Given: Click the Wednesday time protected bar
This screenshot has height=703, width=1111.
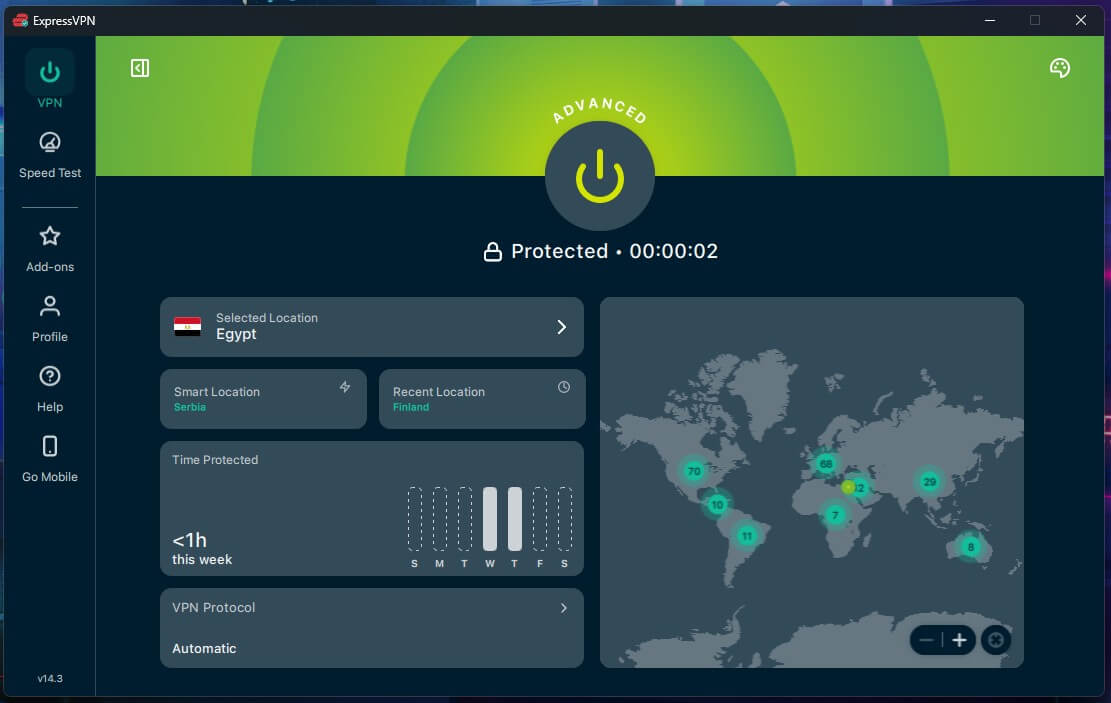Looking at the screenshot, I should (490, 519).
